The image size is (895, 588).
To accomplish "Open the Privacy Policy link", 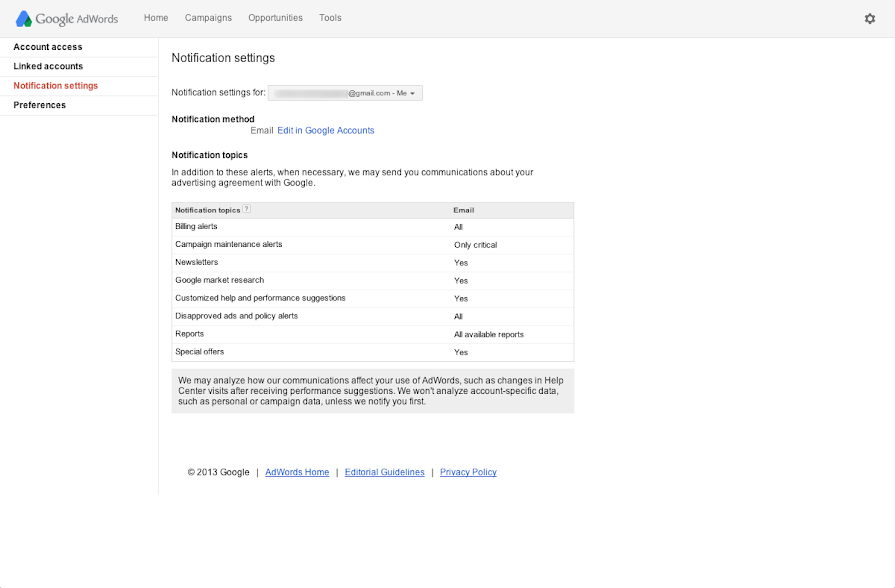I will [x=468, y=472].
